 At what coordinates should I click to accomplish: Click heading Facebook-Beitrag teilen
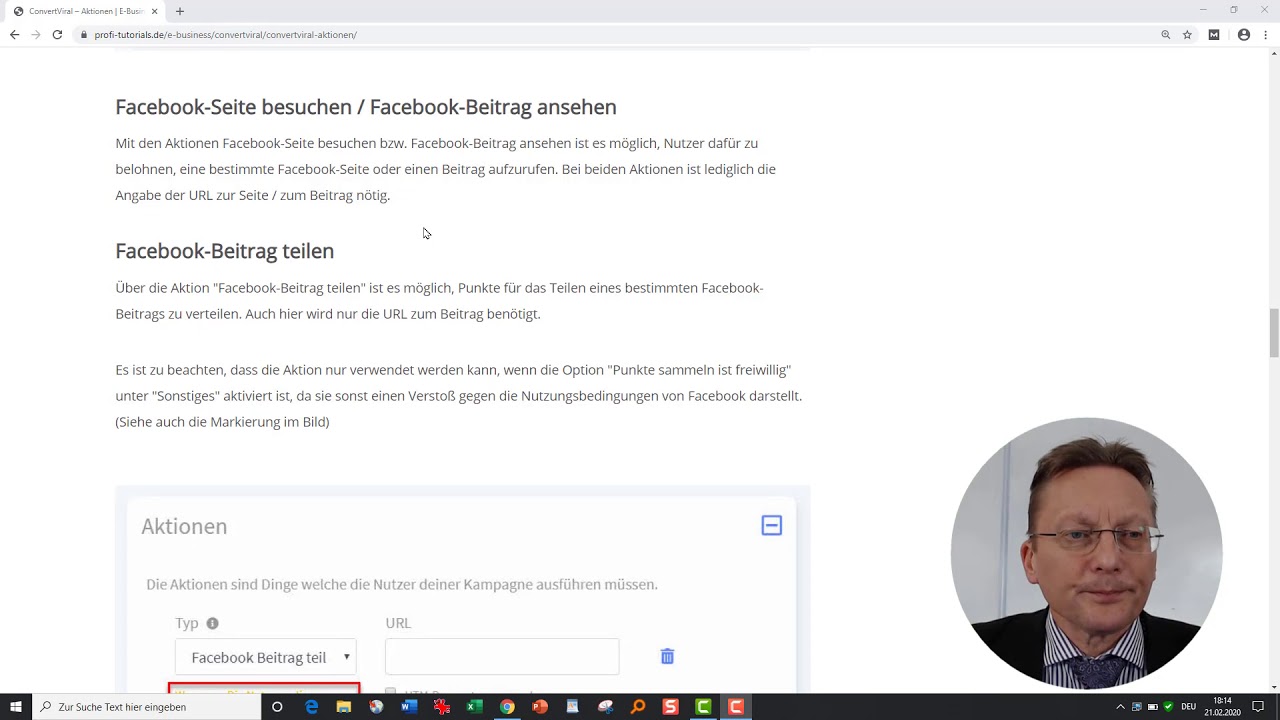(x=224, y=251)
